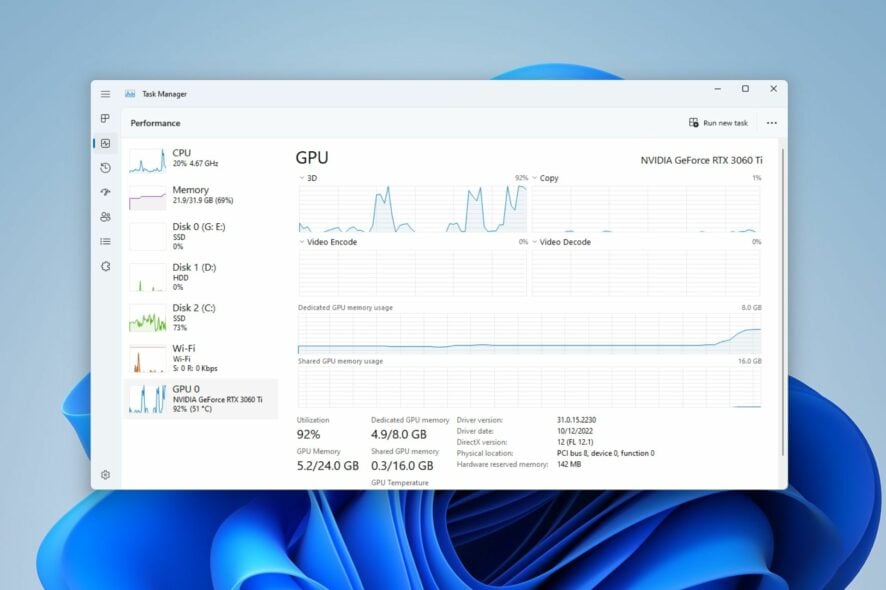This screenshot has height=590, width=886.
Task: Click the Task Manager app icon
Action: click(130, 94)
